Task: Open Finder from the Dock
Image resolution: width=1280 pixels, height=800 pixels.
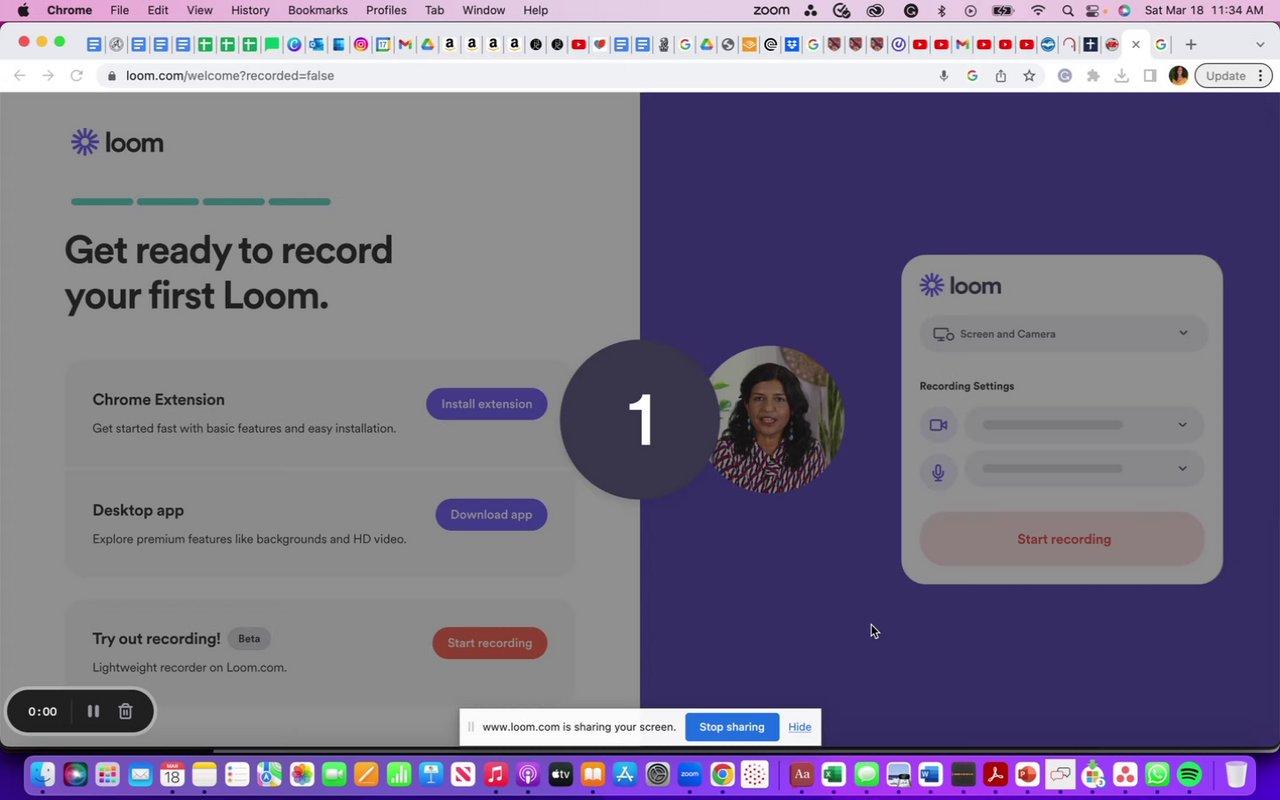Action: pyautogui.click(x=42, y=774)
